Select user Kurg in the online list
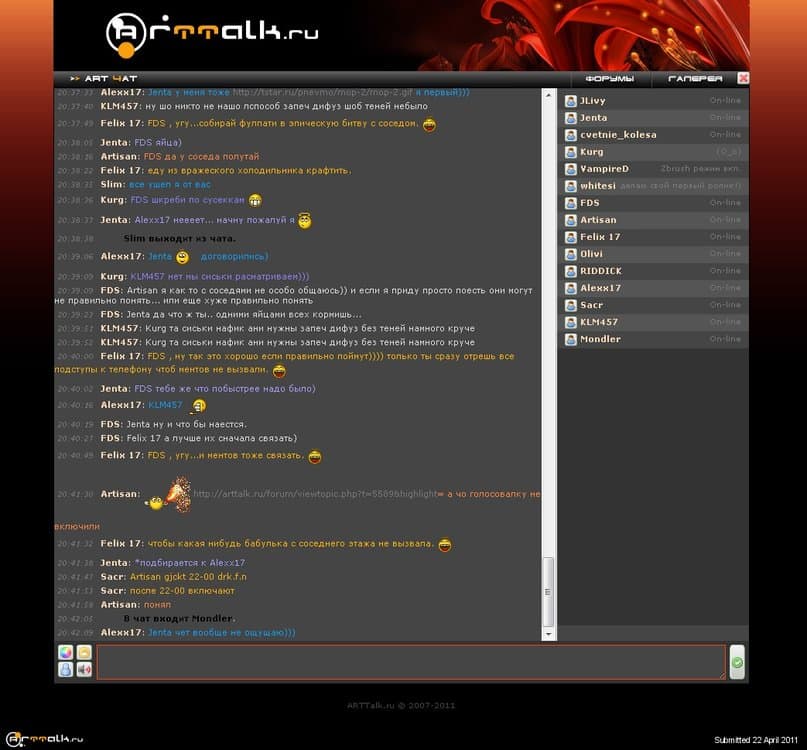Screen dimensions: 807x750 592,152
